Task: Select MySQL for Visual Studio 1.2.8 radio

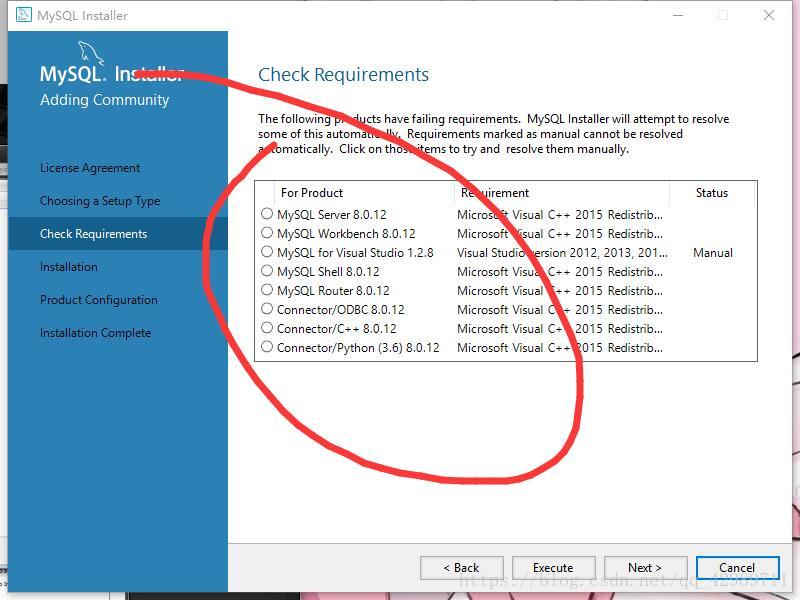Action: pos(267,252)
